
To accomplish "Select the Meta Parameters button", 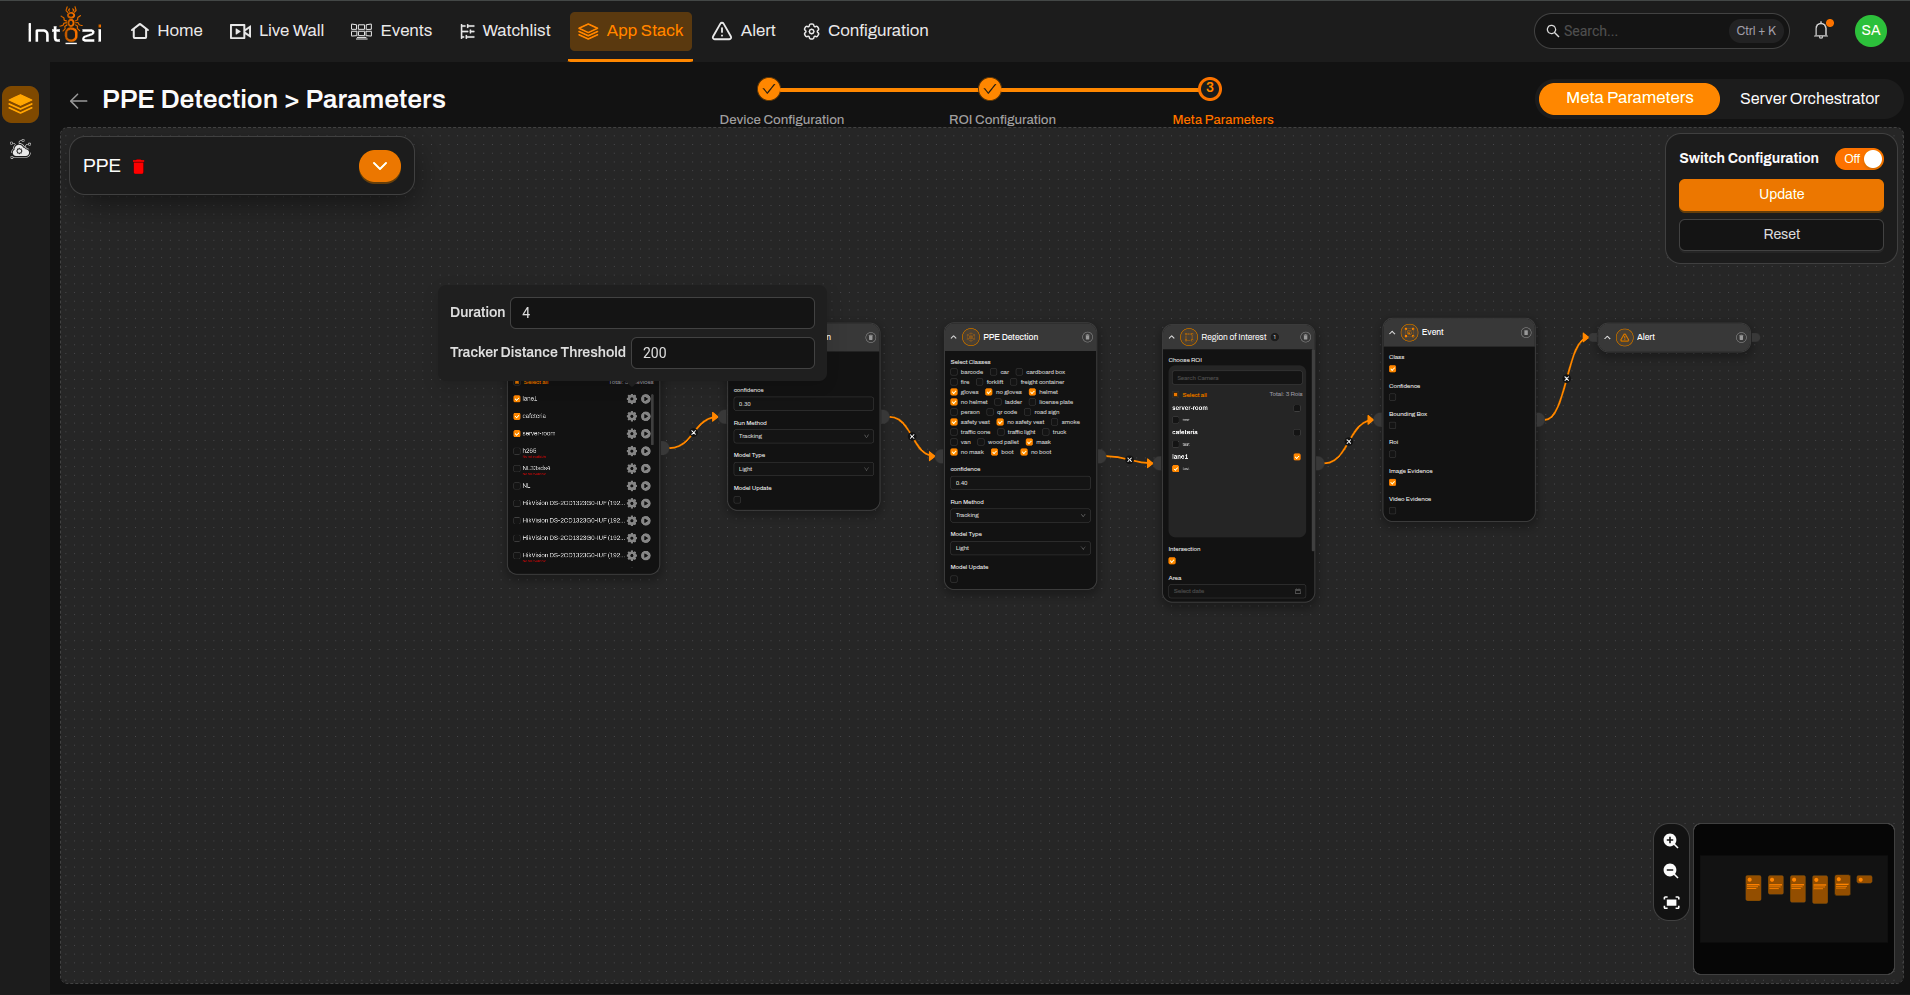I will coord(1629,98).
